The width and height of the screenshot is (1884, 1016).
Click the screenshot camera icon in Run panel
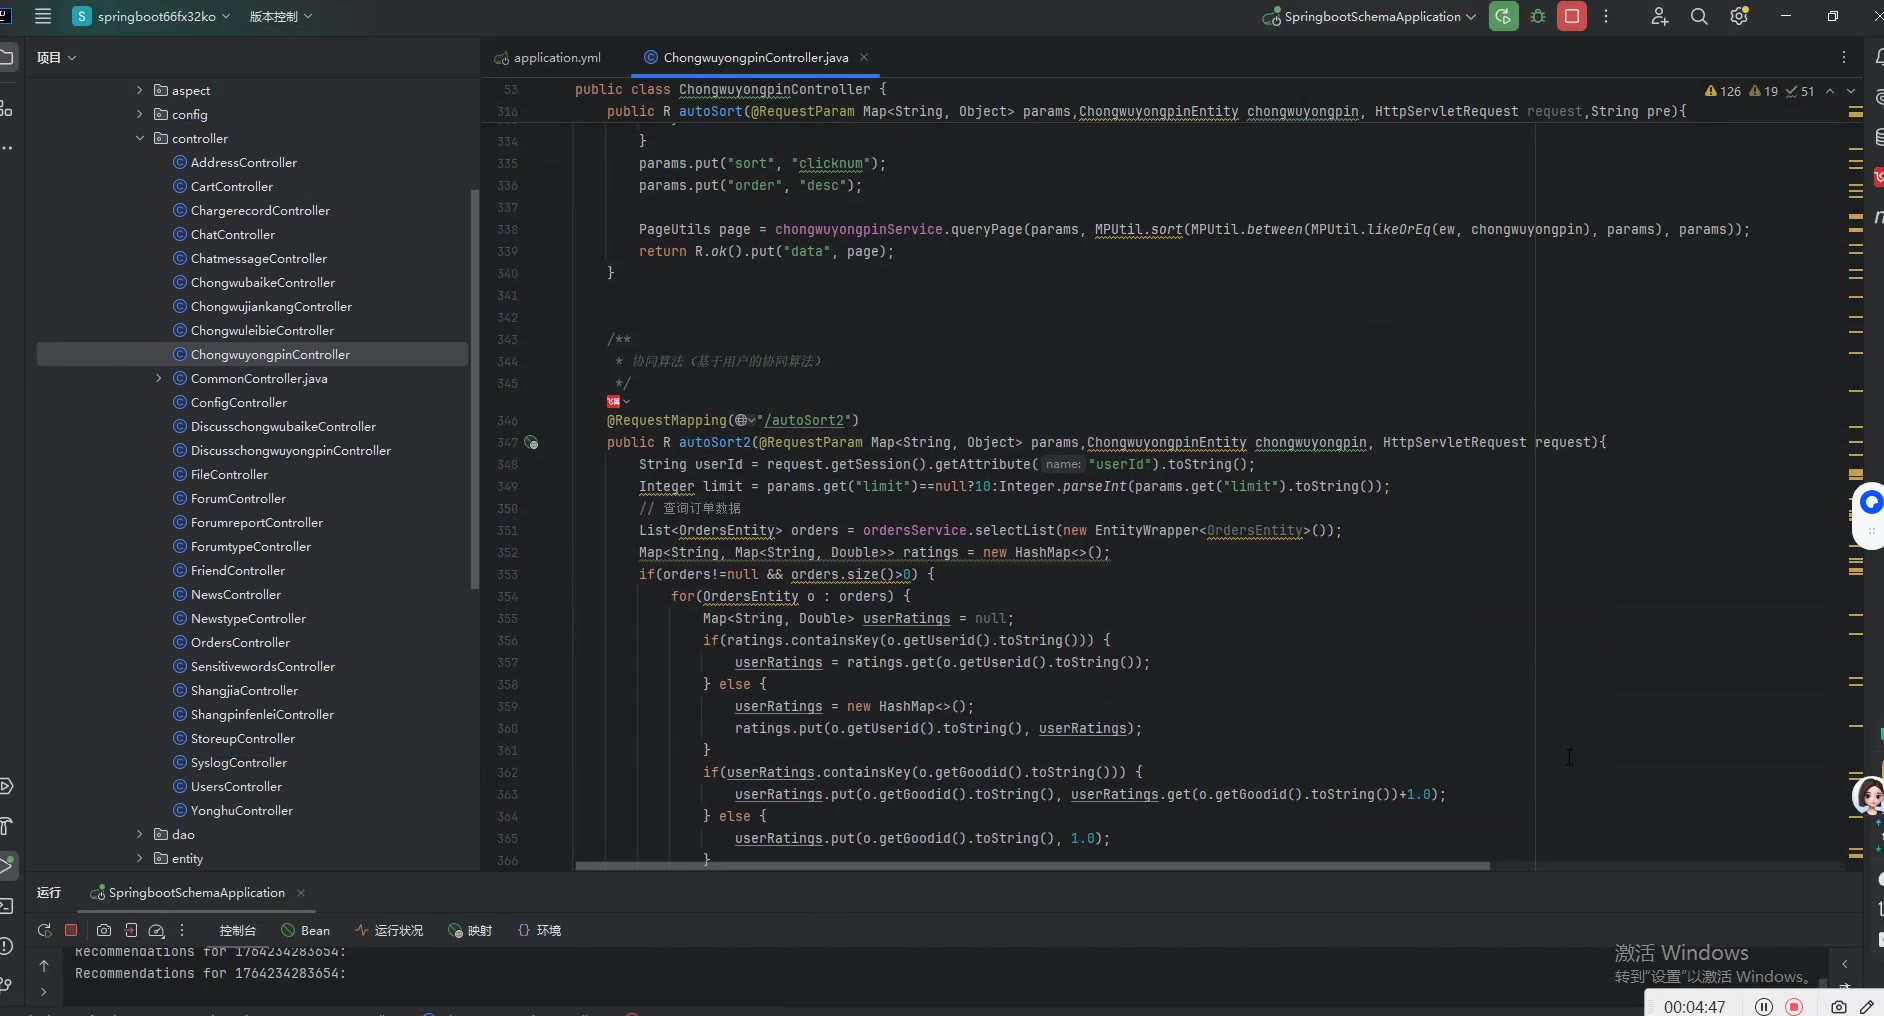(104, 930)
